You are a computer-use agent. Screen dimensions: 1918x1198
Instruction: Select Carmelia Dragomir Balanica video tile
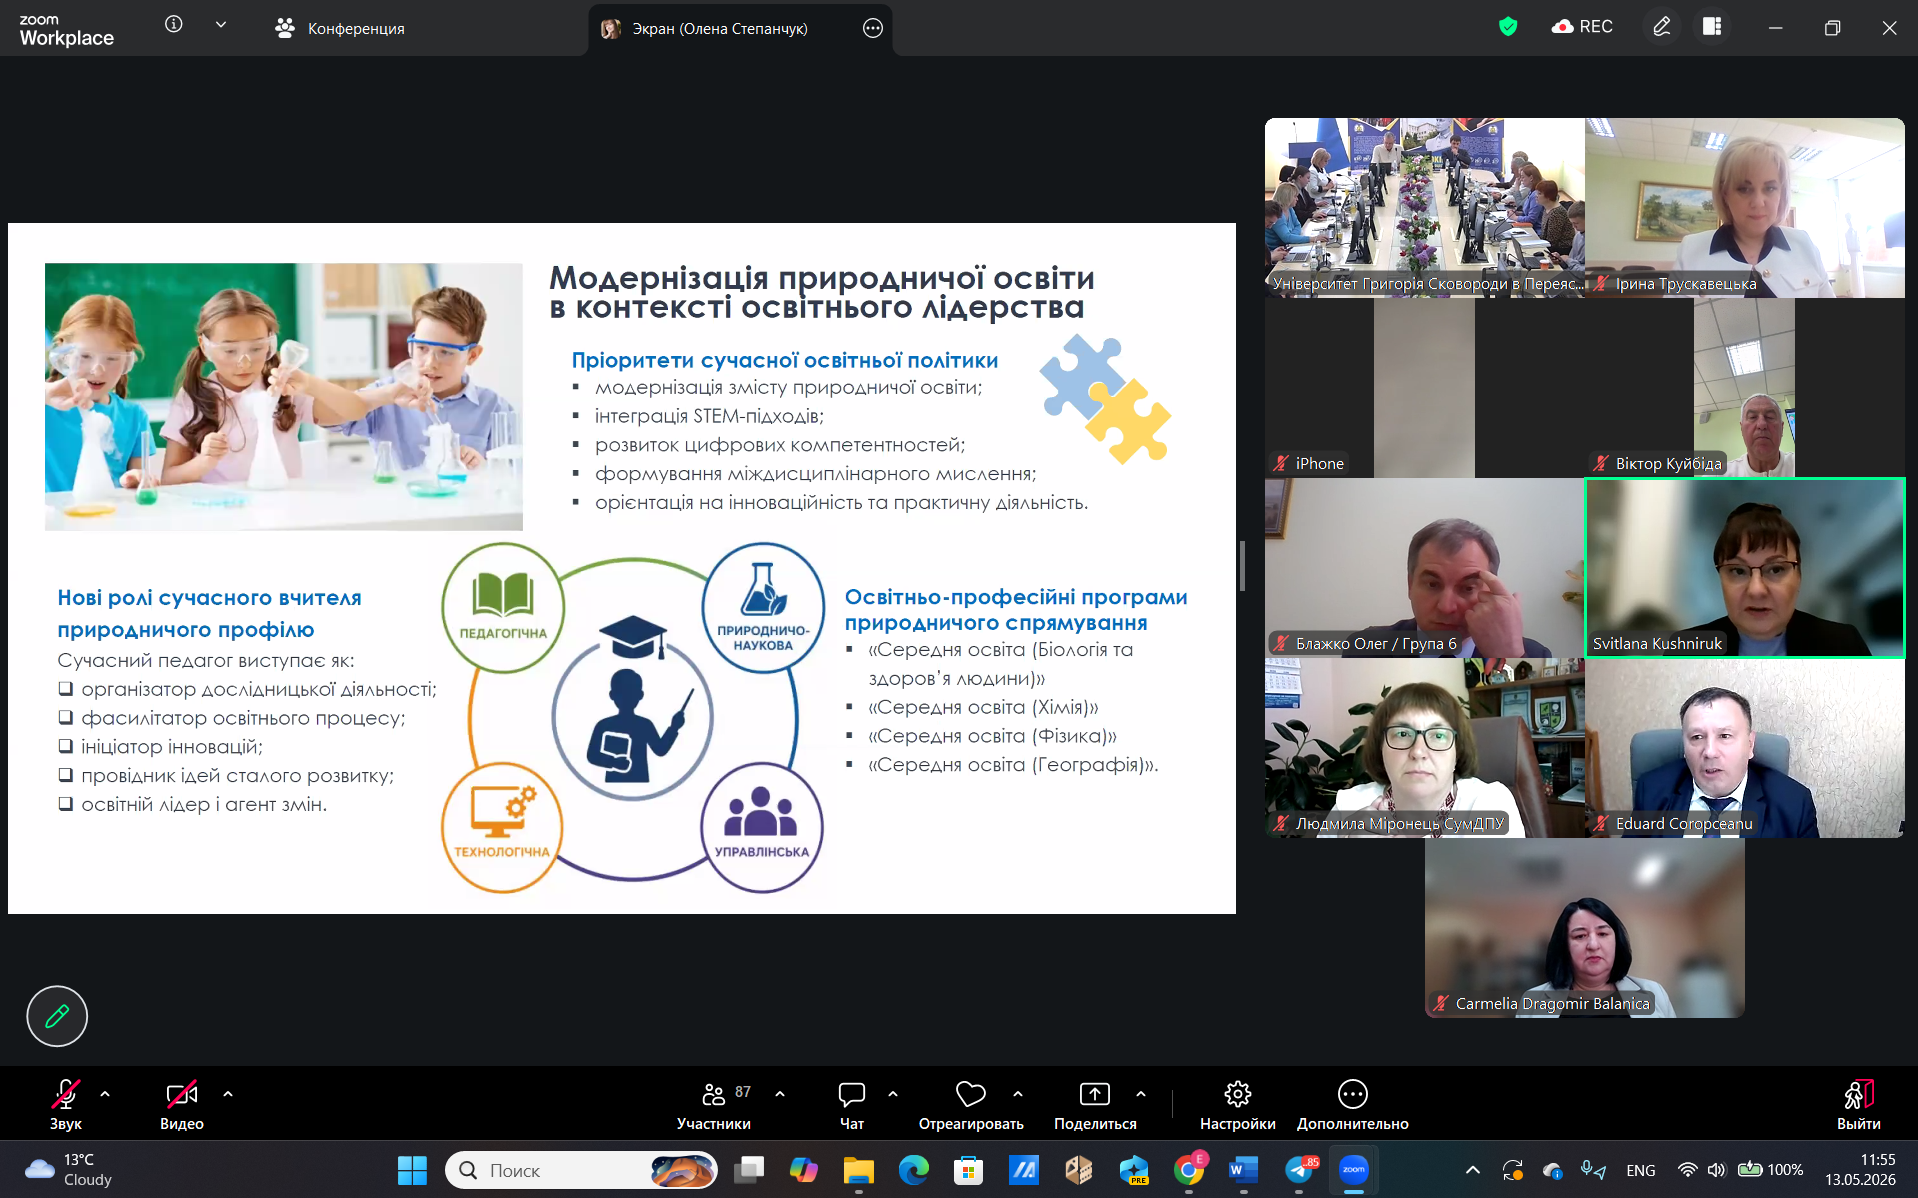point(1585,928)
